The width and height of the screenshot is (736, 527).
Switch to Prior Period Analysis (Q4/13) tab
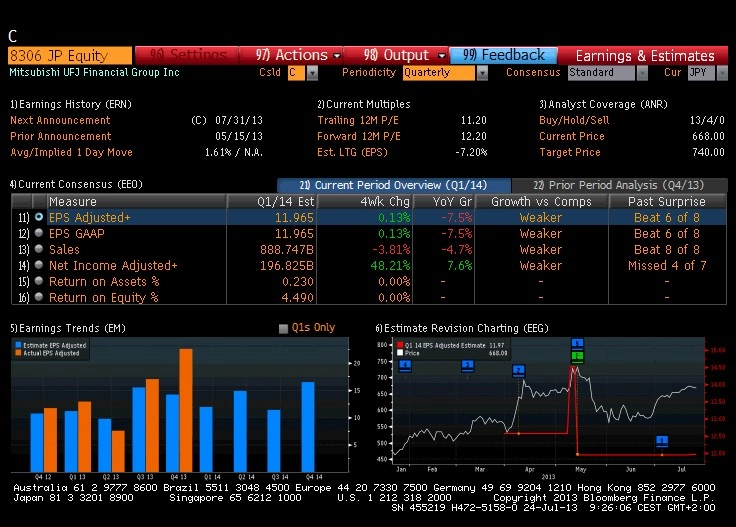pyautogui.click(x=619, y=185)
